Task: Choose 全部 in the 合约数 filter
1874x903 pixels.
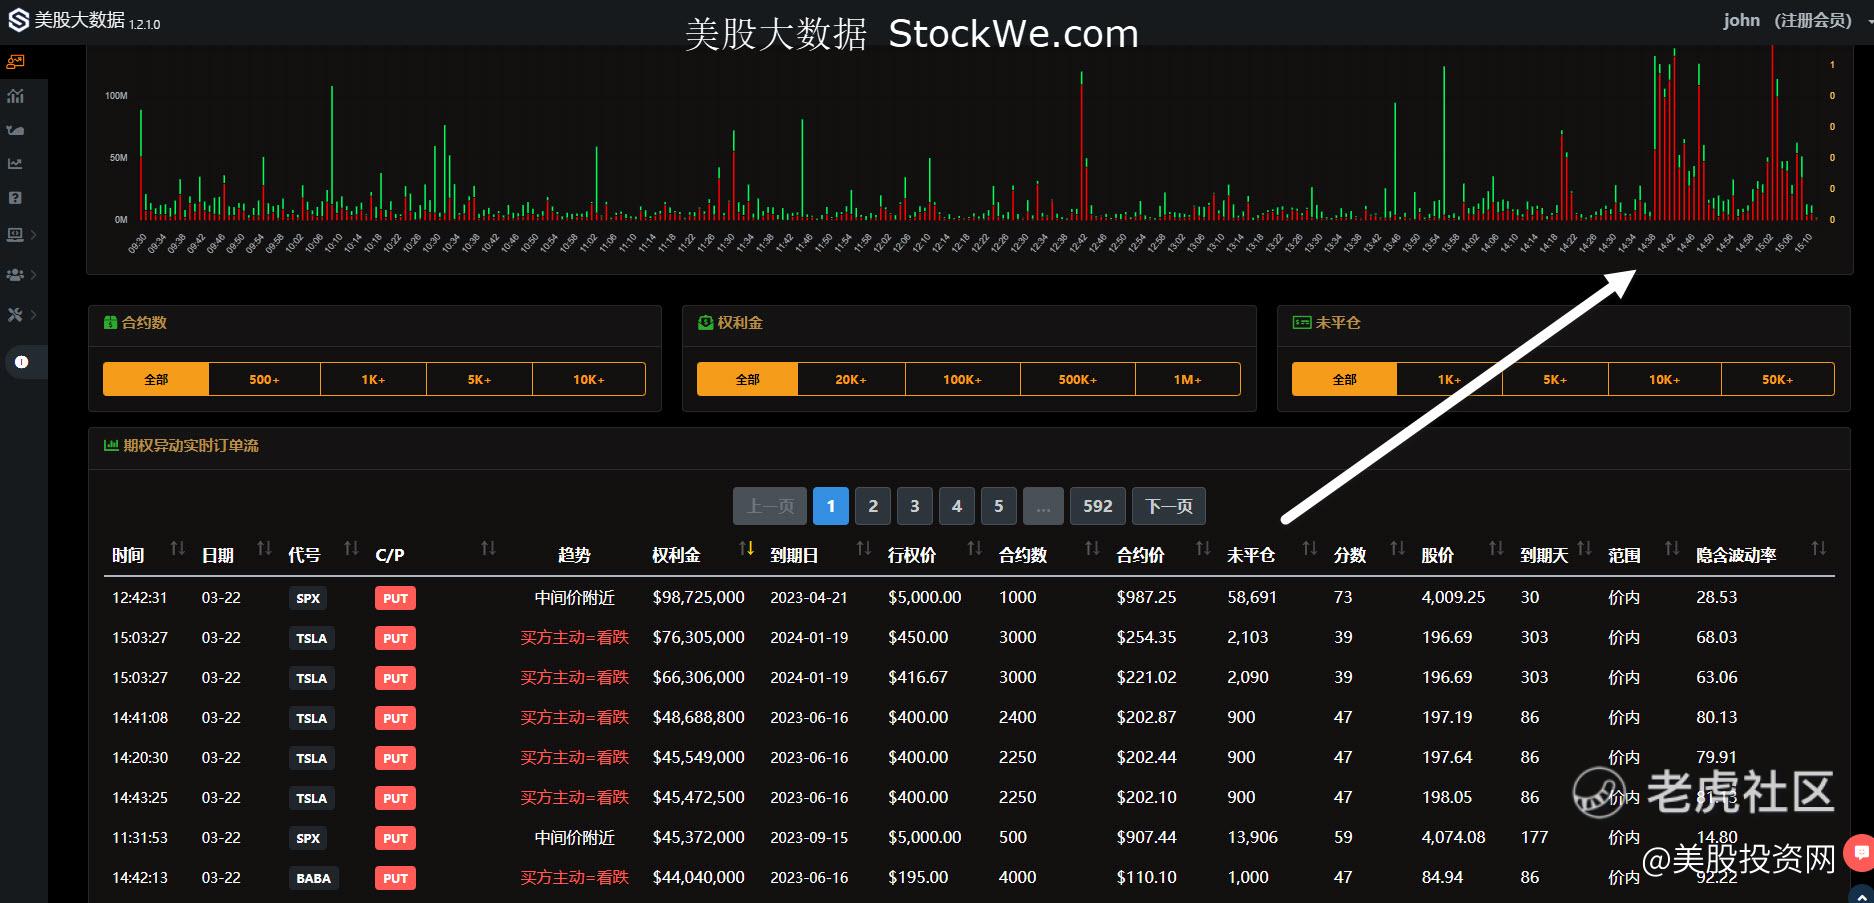Action: pos(156,379)
